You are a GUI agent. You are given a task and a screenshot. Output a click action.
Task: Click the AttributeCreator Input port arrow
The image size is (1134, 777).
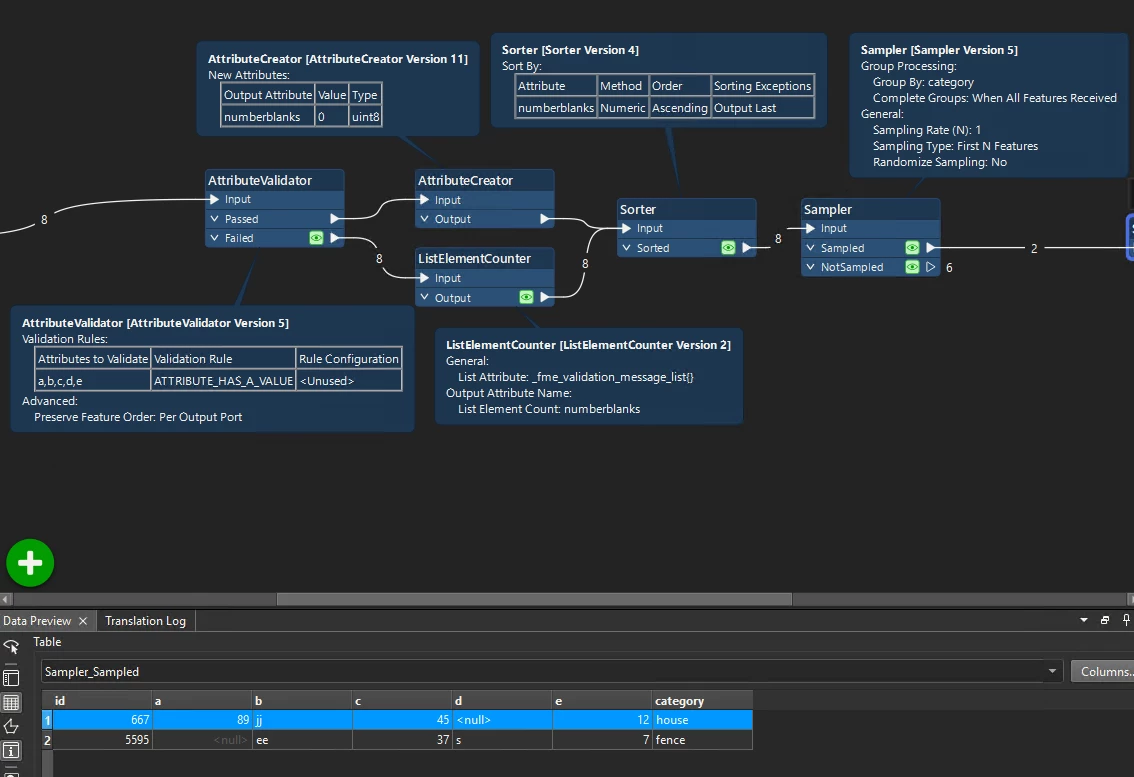424,200
